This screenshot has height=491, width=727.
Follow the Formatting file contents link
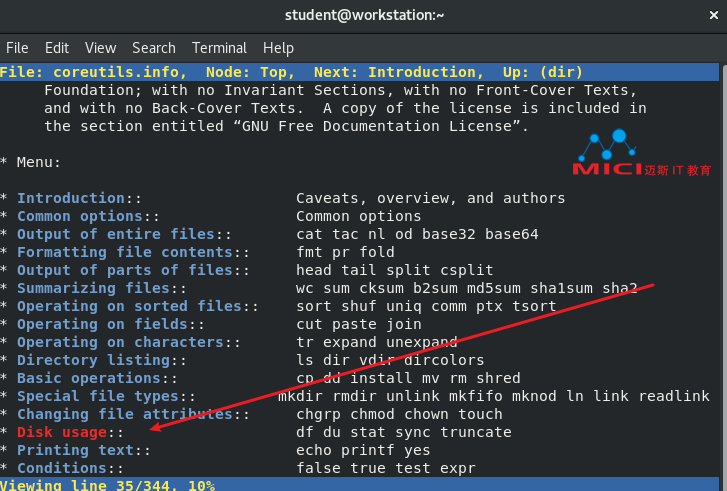pyautogui.click(x=125, y=253)
